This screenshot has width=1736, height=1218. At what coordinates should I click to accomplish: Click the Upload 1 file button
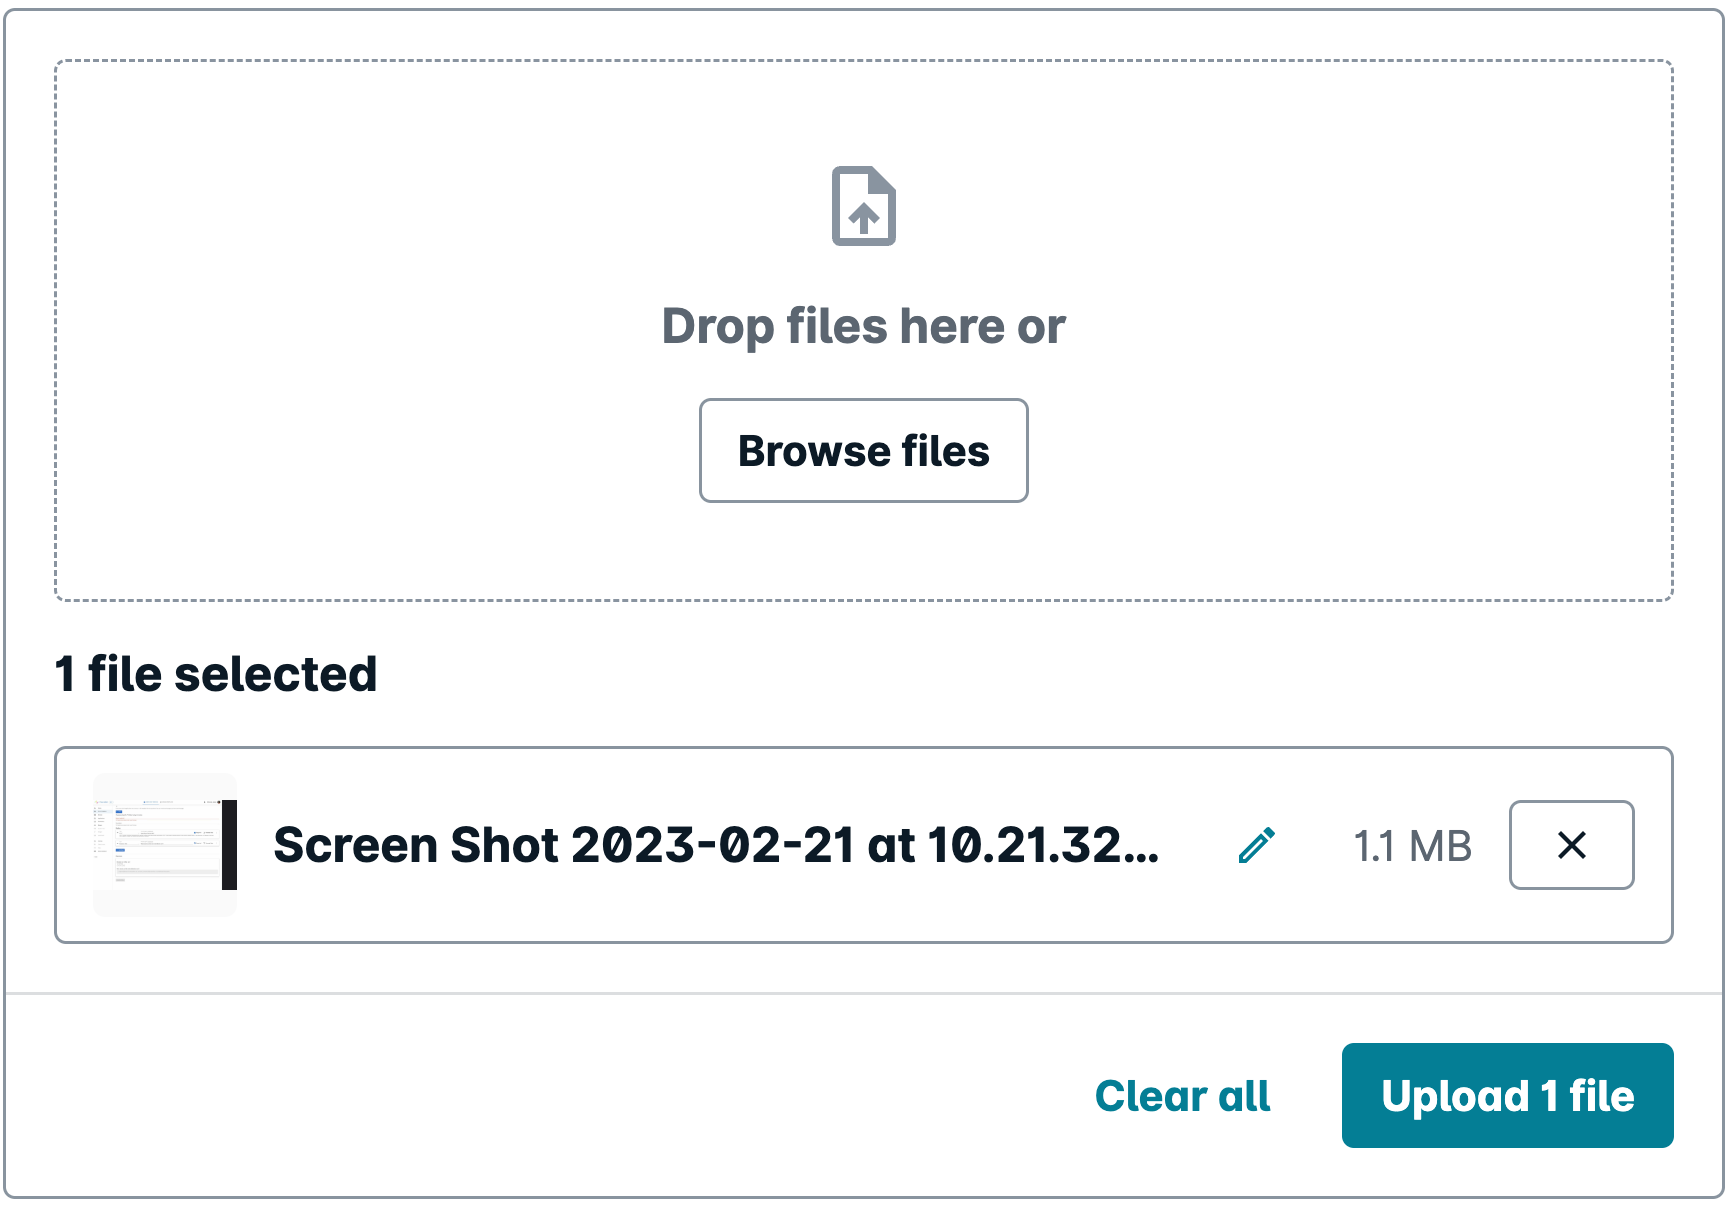point(1507,1095)
